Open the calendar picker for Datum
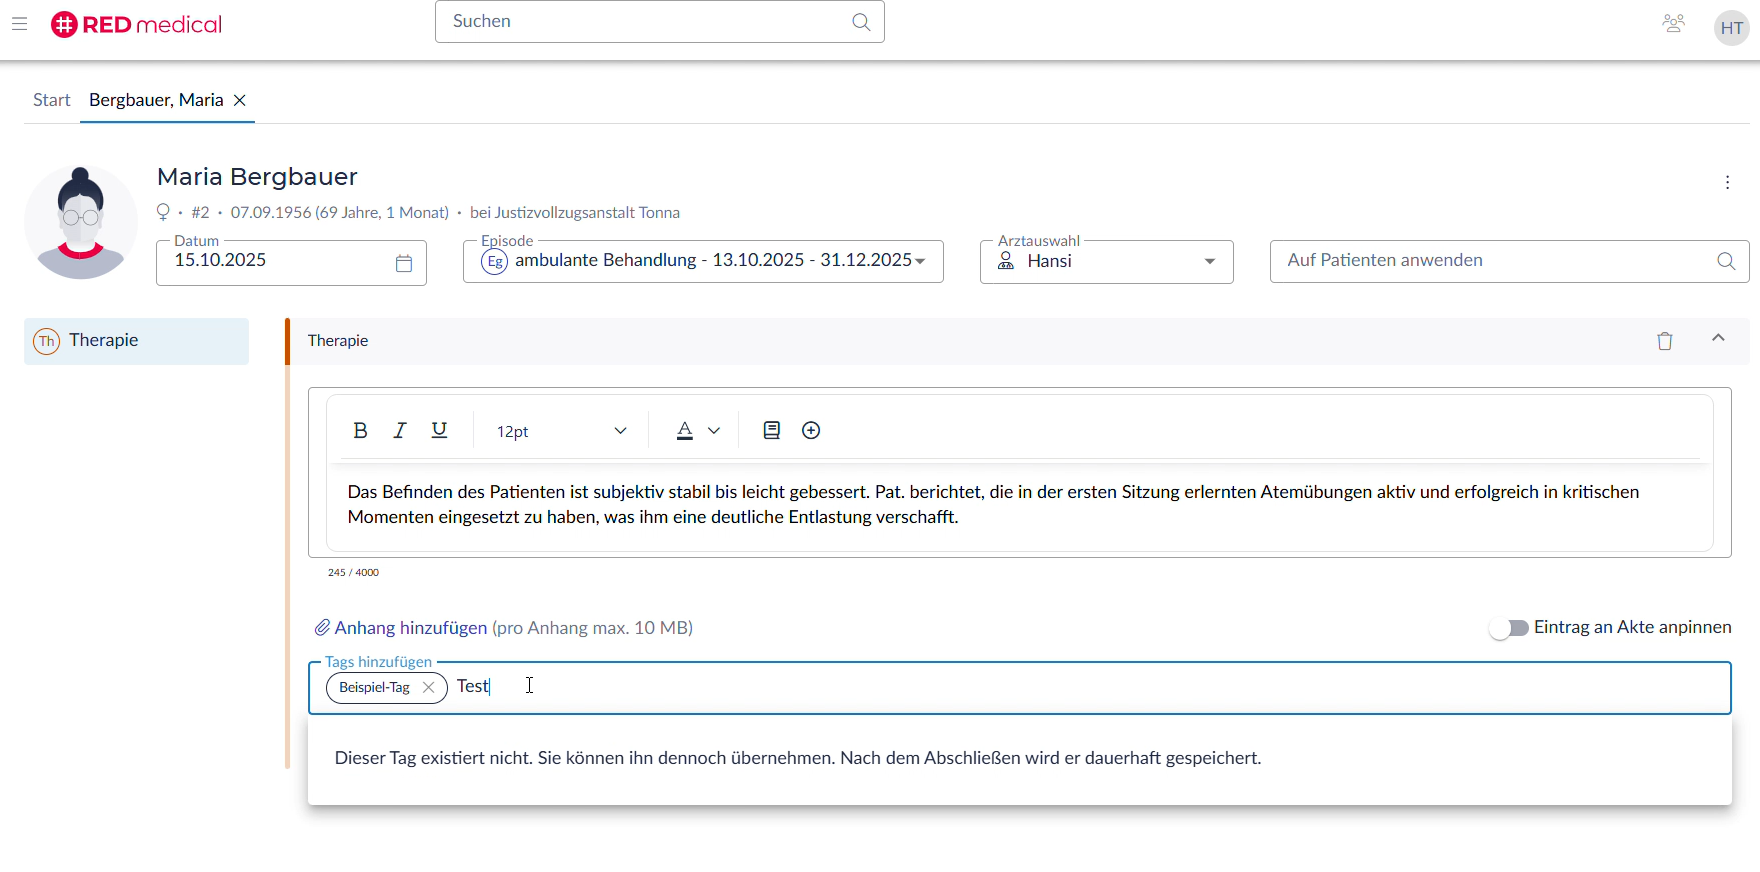The width and height of the screenshot is (1760, 872). click(x=404, y=264)
